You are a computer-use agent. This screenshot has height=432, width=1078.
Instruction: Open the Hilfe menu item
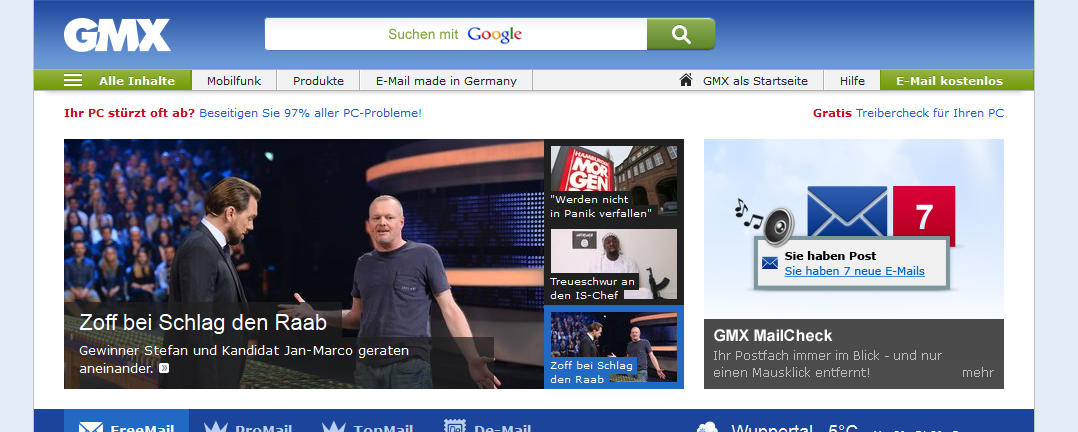point(852,80)
